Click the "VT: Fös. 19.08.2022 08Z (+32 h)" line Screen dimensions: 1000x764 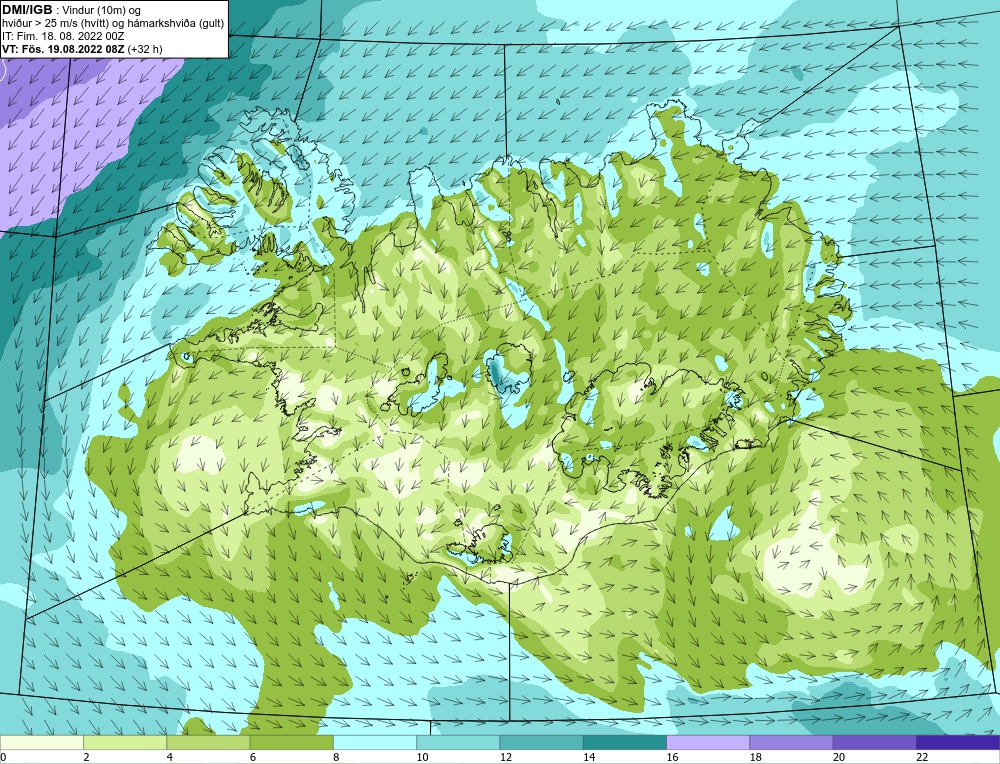point(82,48)
